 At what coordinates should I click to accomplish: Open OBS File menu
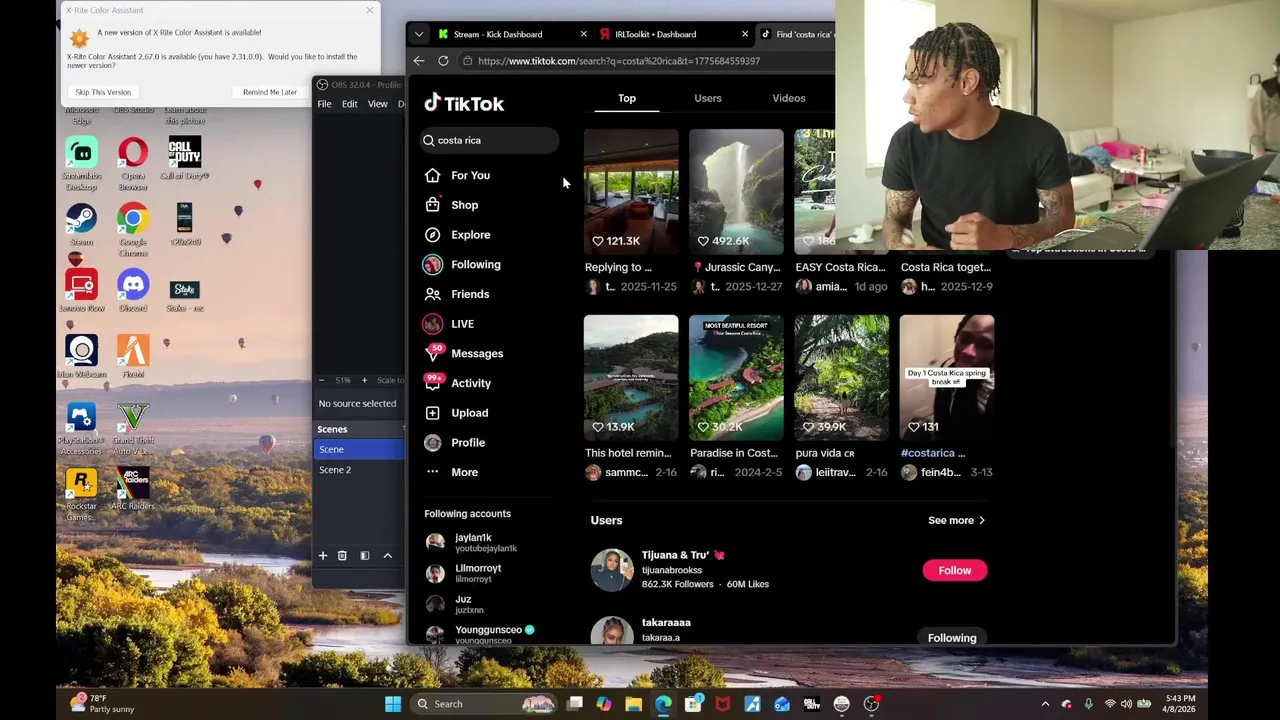pyautogui.click(x=325, y=104)
